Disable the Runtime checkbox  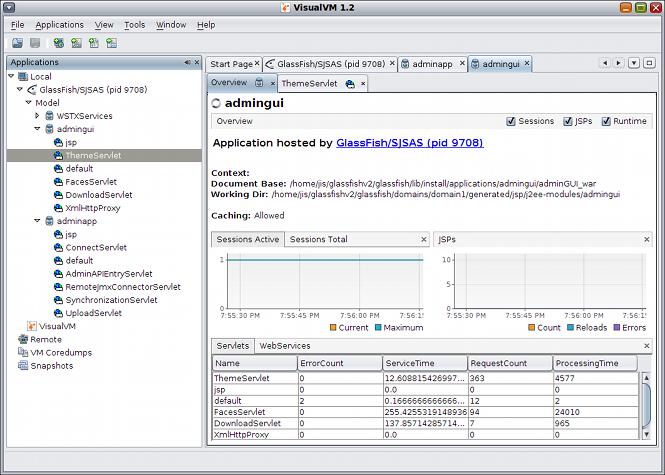(606, 122)
